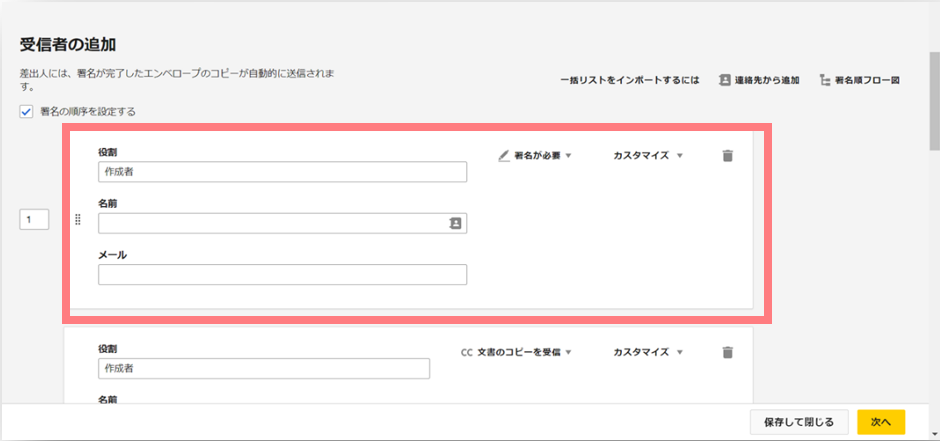Click the 連絡先から追加 contact icon
940x441 pixels.
pyautogui.click(x=724, y=80)
